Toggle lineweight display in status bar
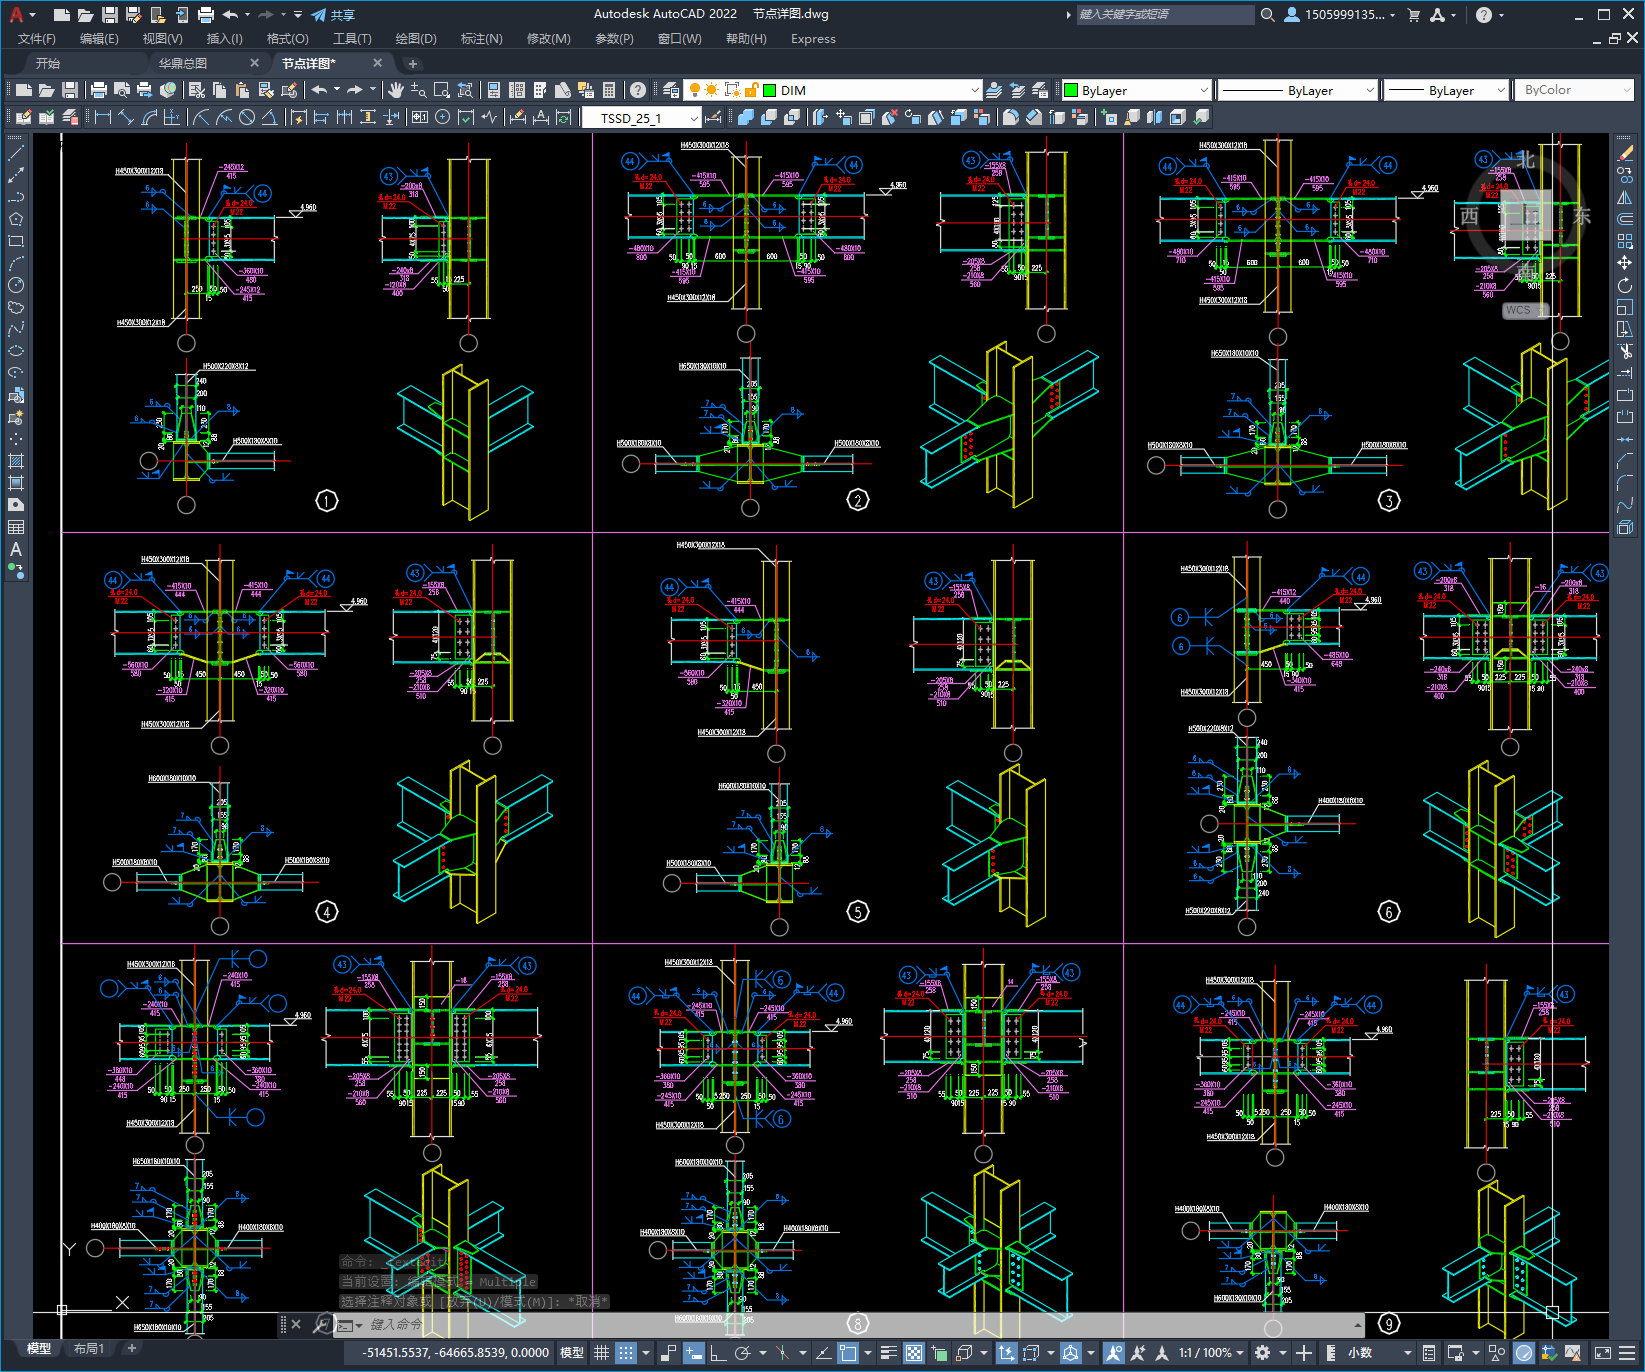 888,1353
